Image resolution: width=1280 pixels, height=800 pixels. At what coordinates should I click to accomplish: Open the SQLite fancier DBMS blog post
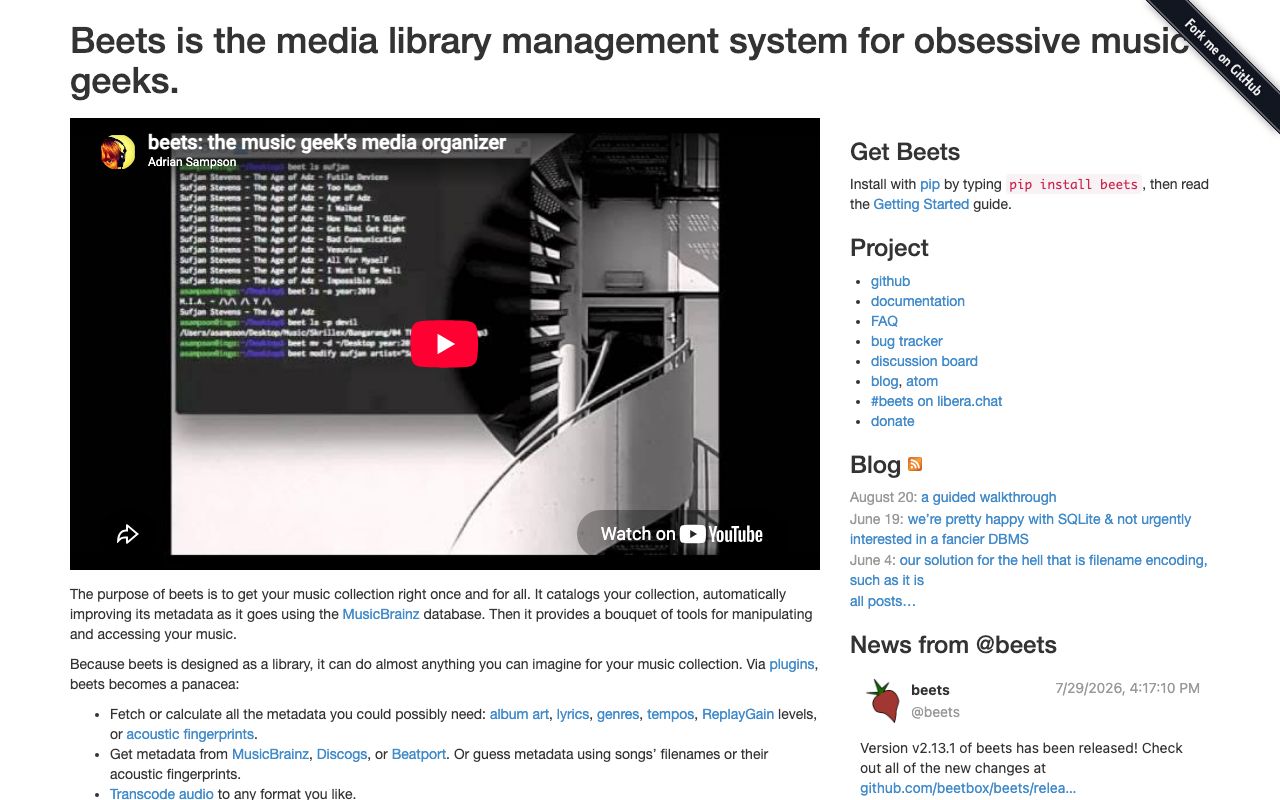tap(1020, 529)
